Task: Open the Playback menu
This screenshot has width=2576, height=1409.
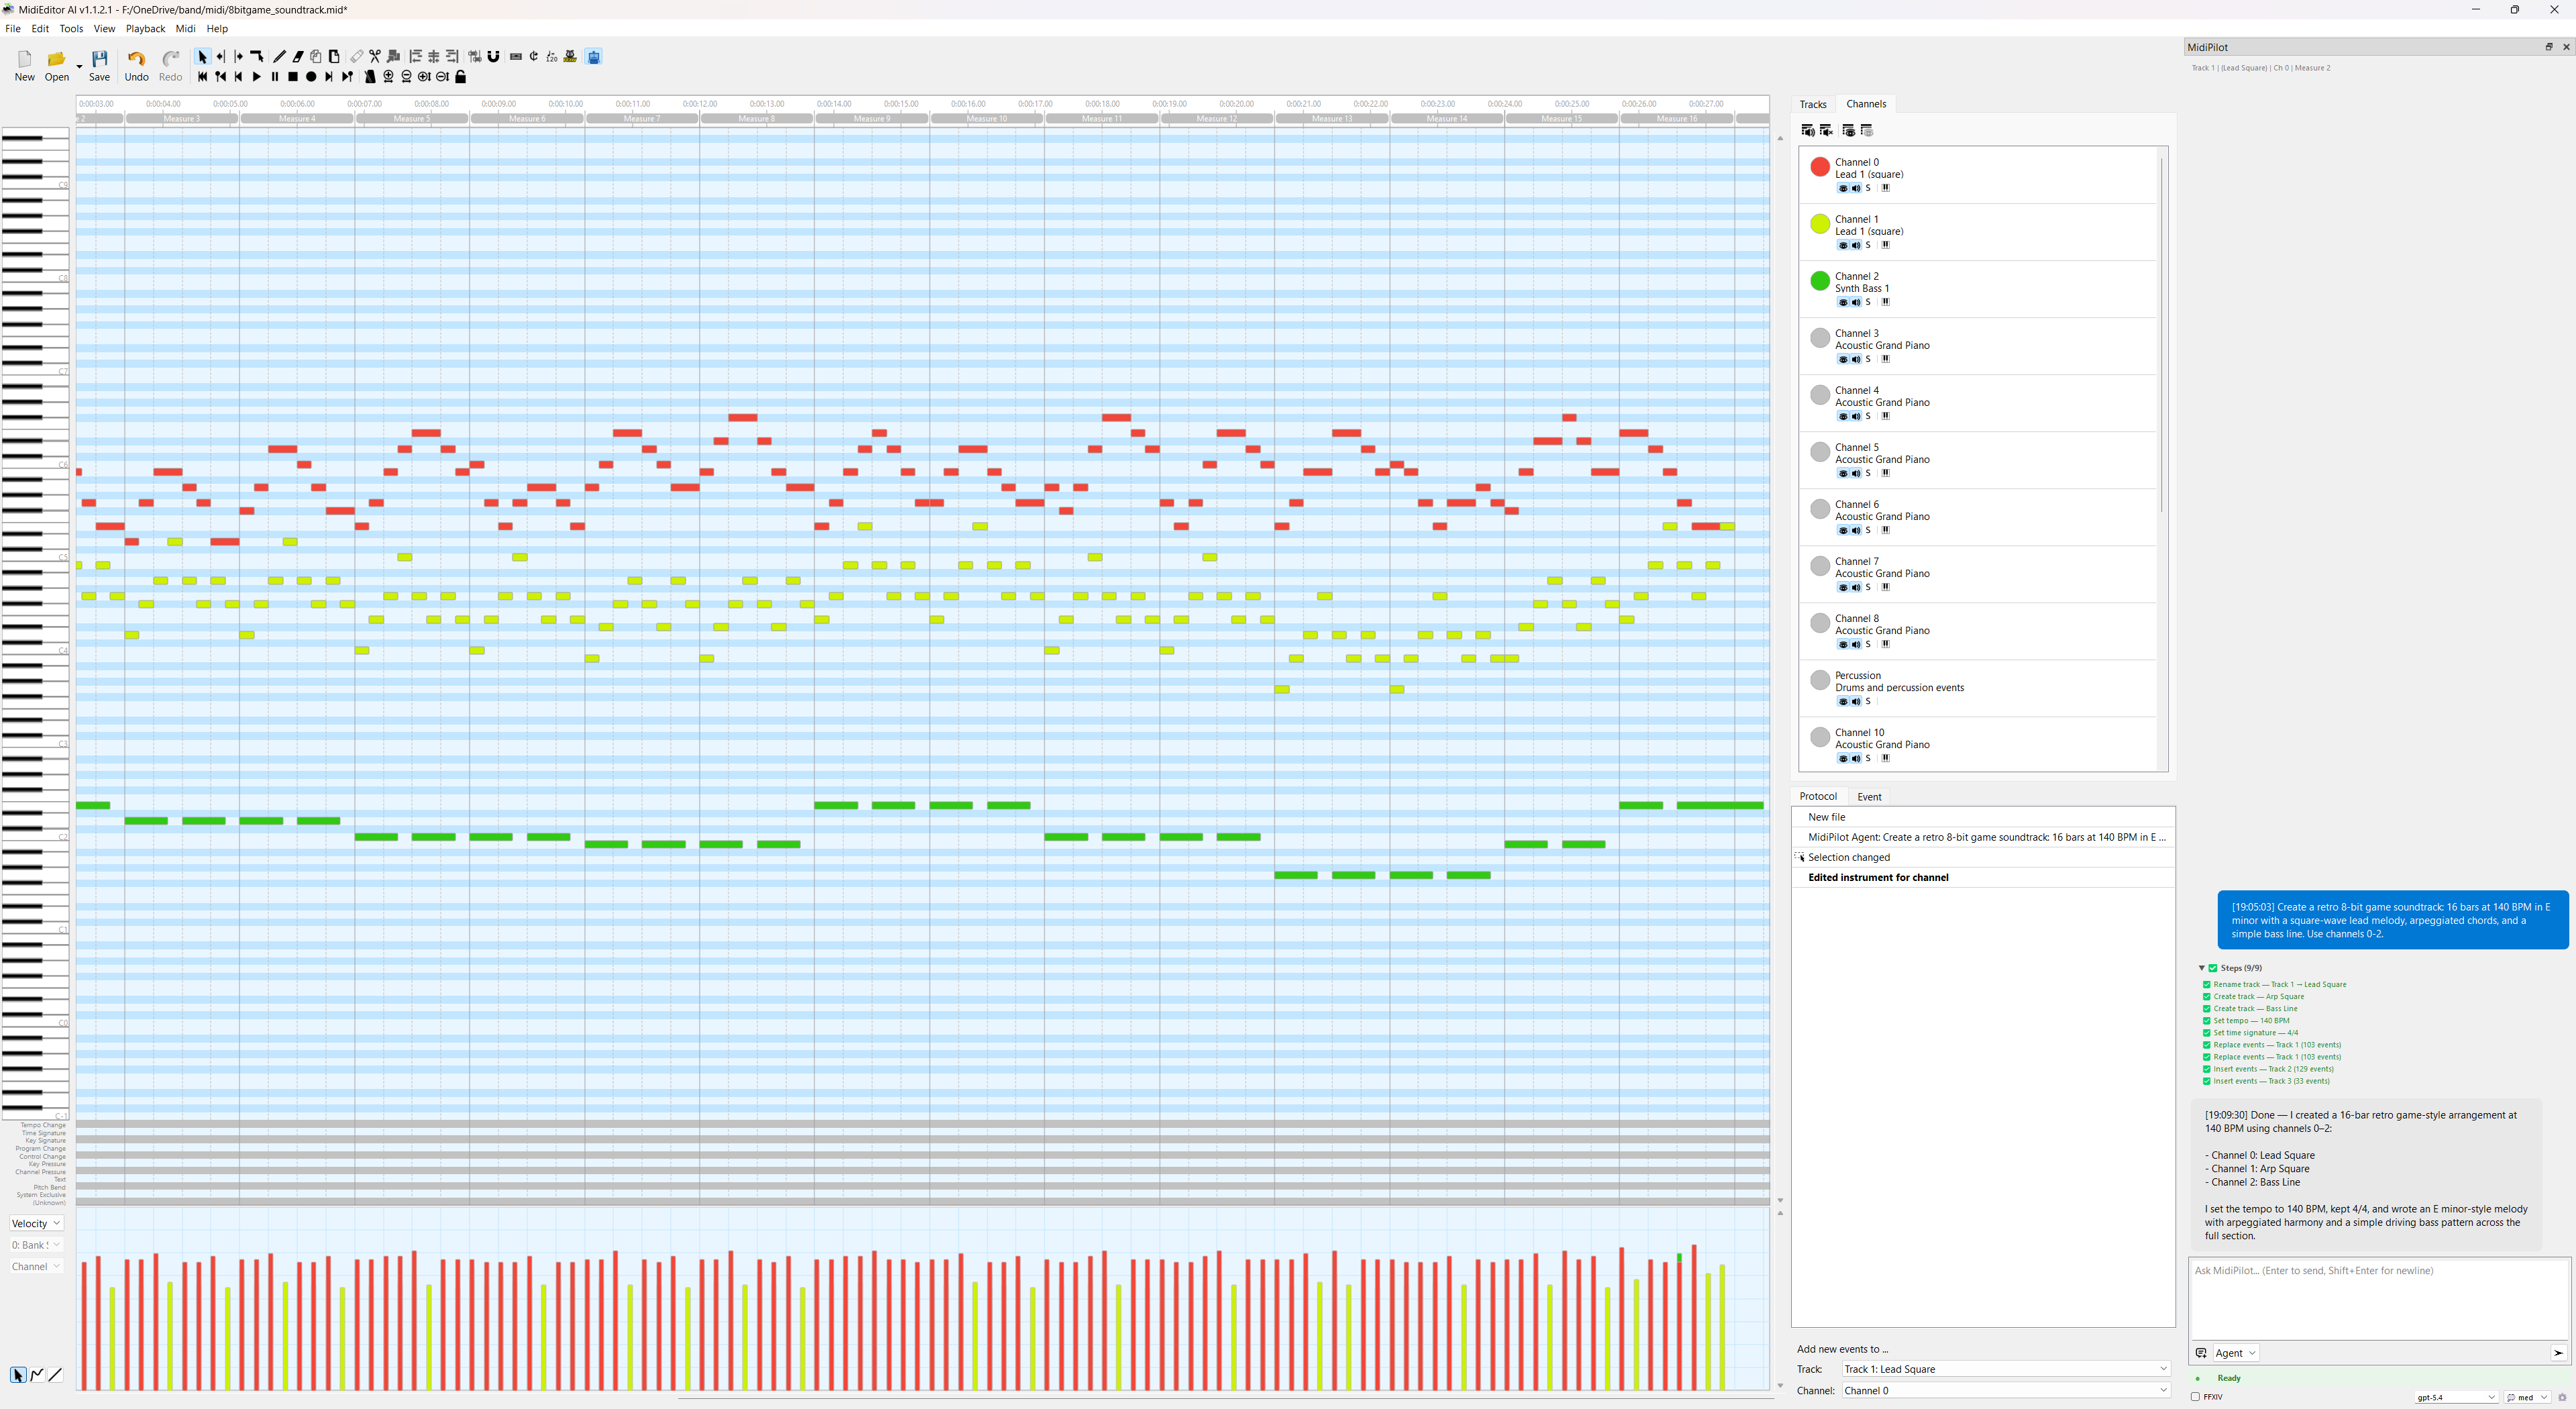Action: click(x=145, y=29)
